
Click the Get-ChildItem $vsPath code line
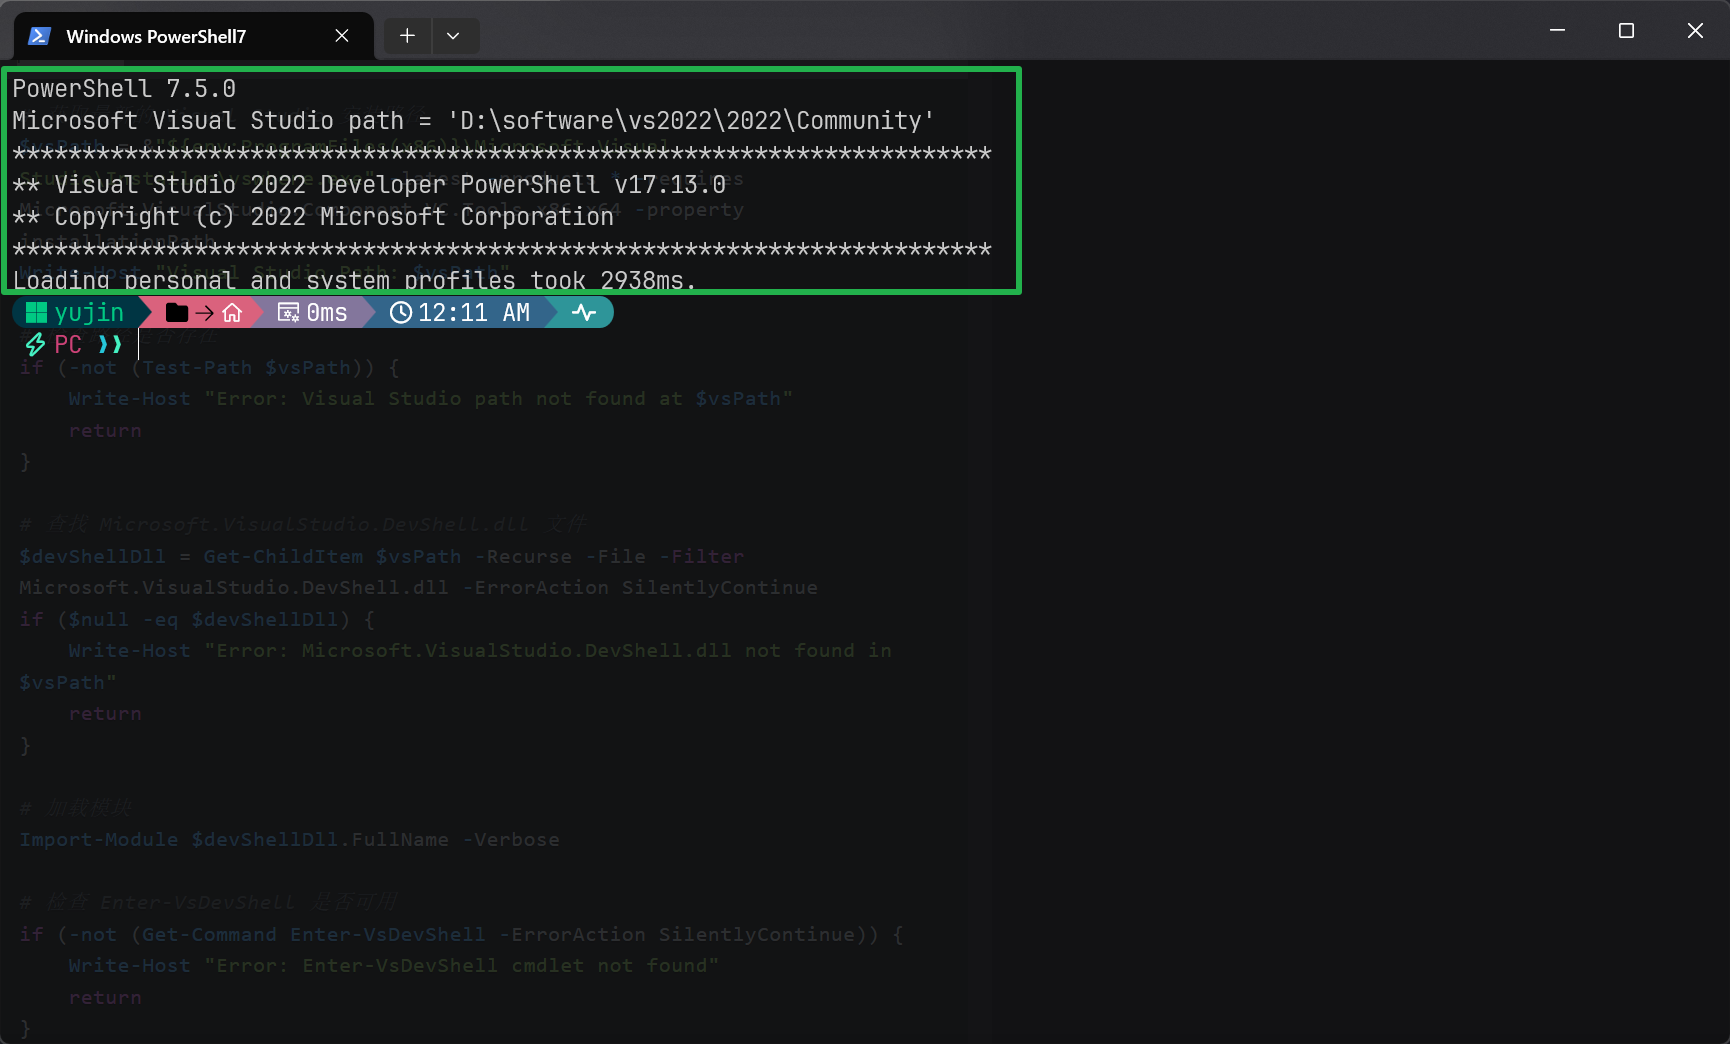point(382,557)
